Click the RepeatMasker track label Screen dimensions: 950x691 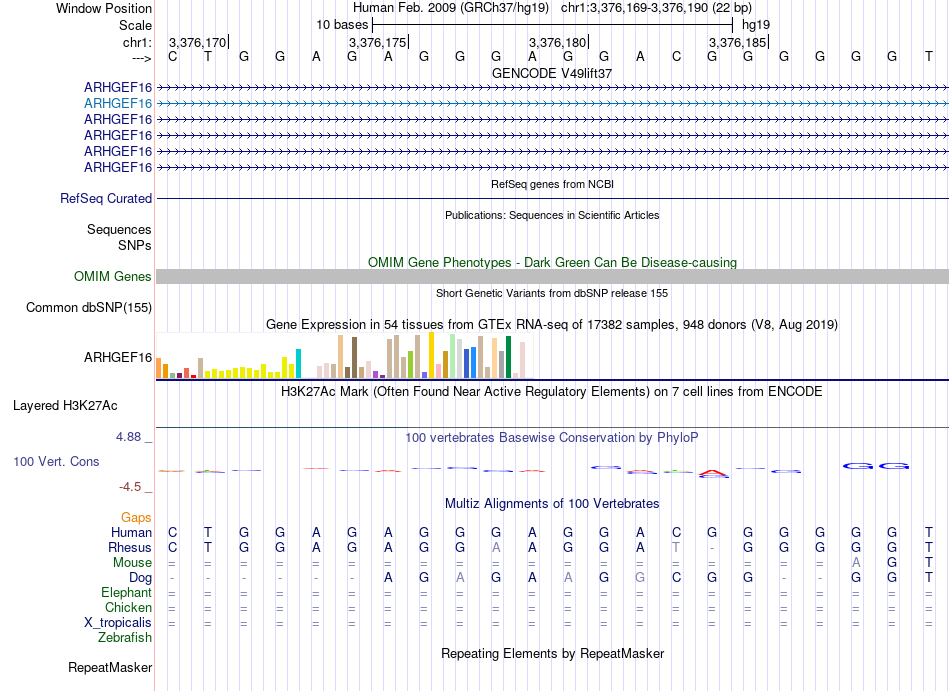[110, 667]
